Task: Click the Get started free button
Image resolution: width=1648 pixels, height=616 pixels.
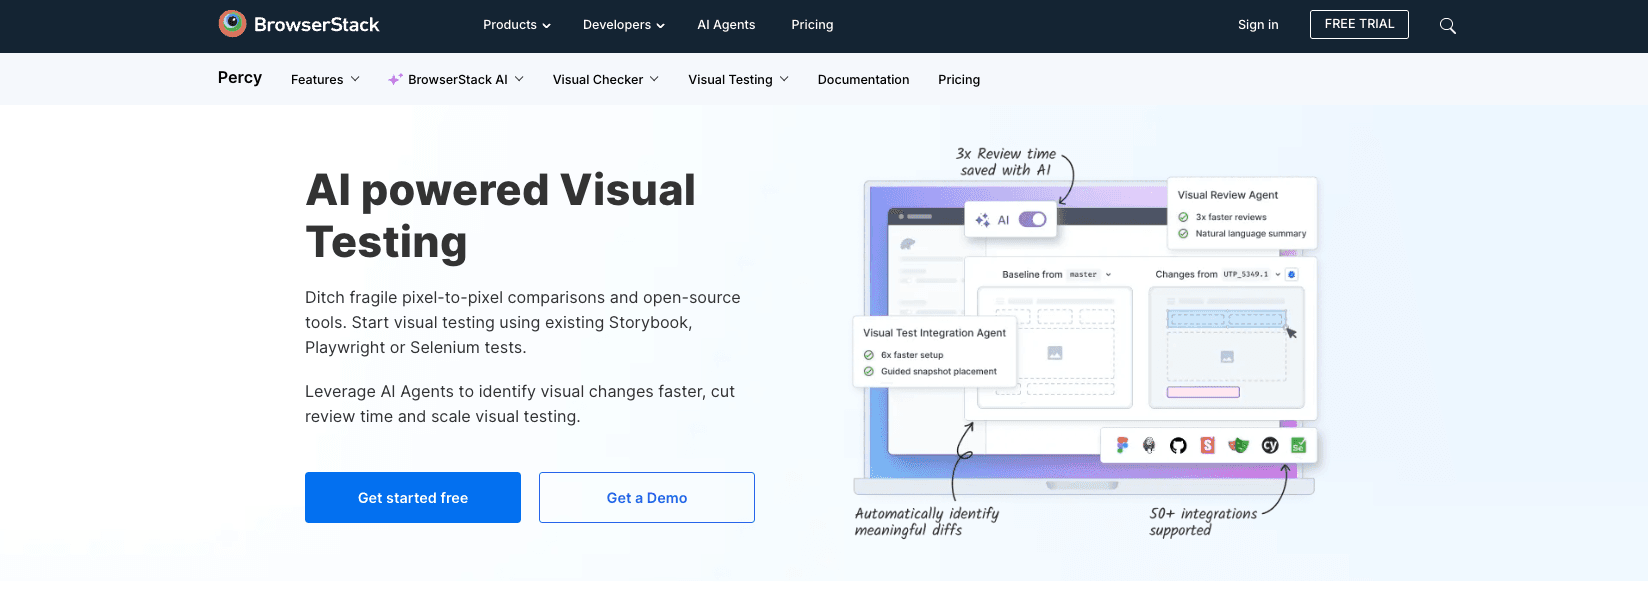Action: [x=413, y=497]
